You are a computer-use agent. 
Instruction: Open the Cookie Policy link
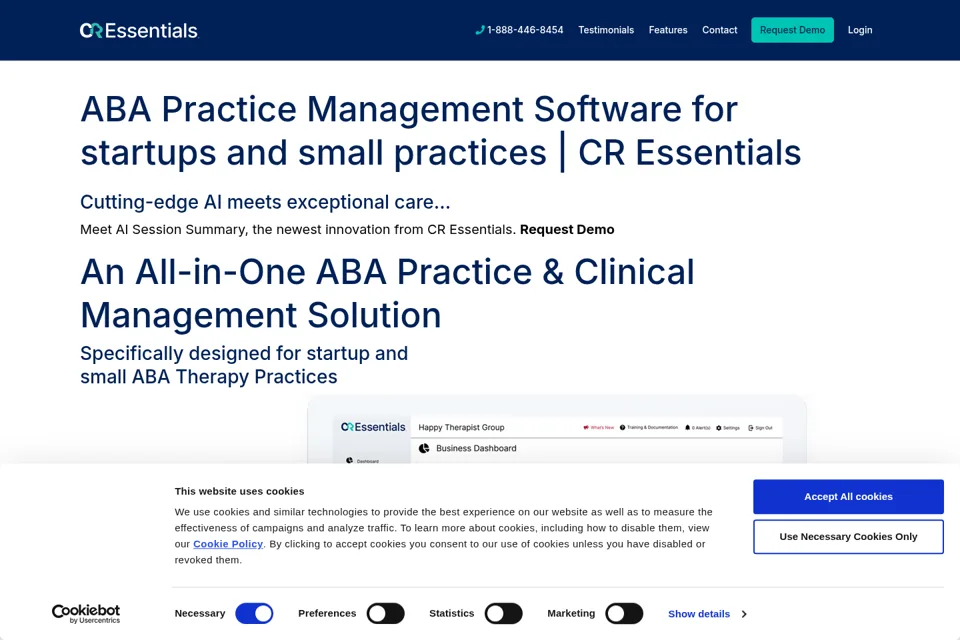coord(228,544)
